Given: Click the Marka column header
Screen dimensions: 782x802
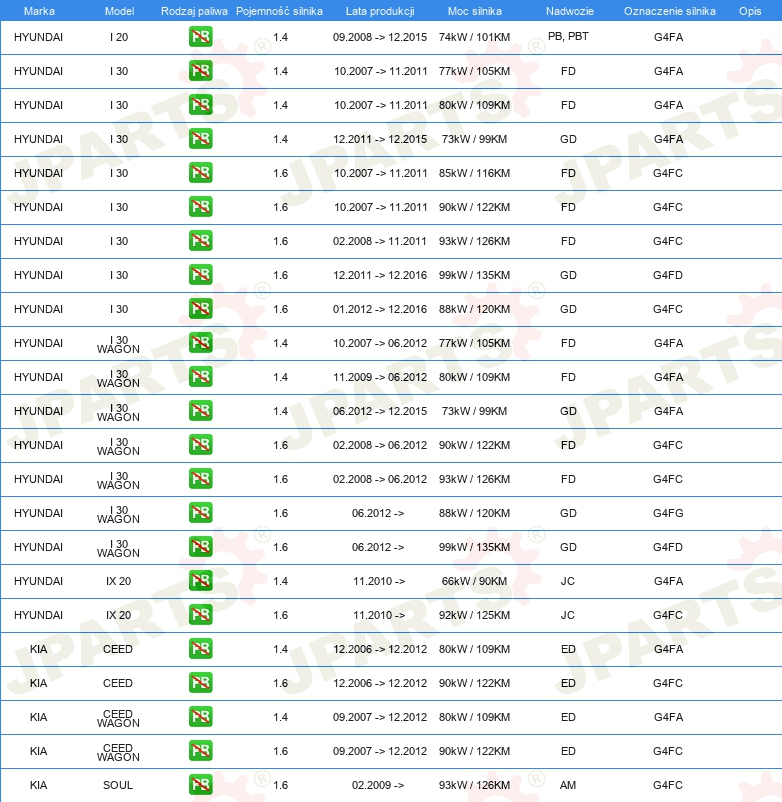Looking at the screenshot, I should click(x=39, y=11).
